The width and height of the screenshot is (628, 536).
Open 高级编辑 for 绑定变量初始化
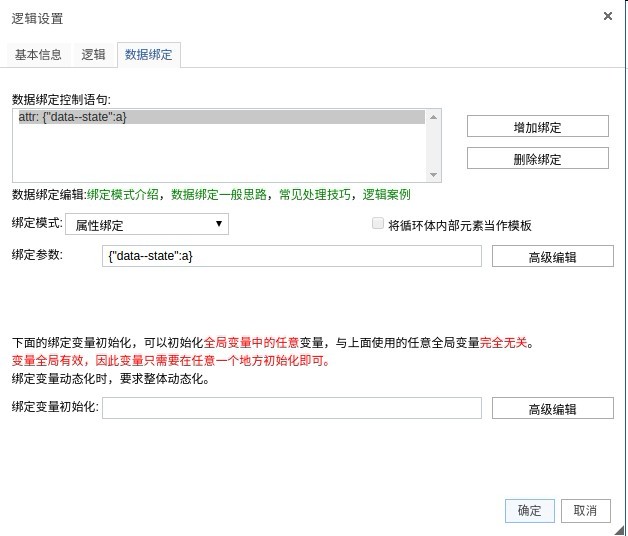click(x=553, y=408)
